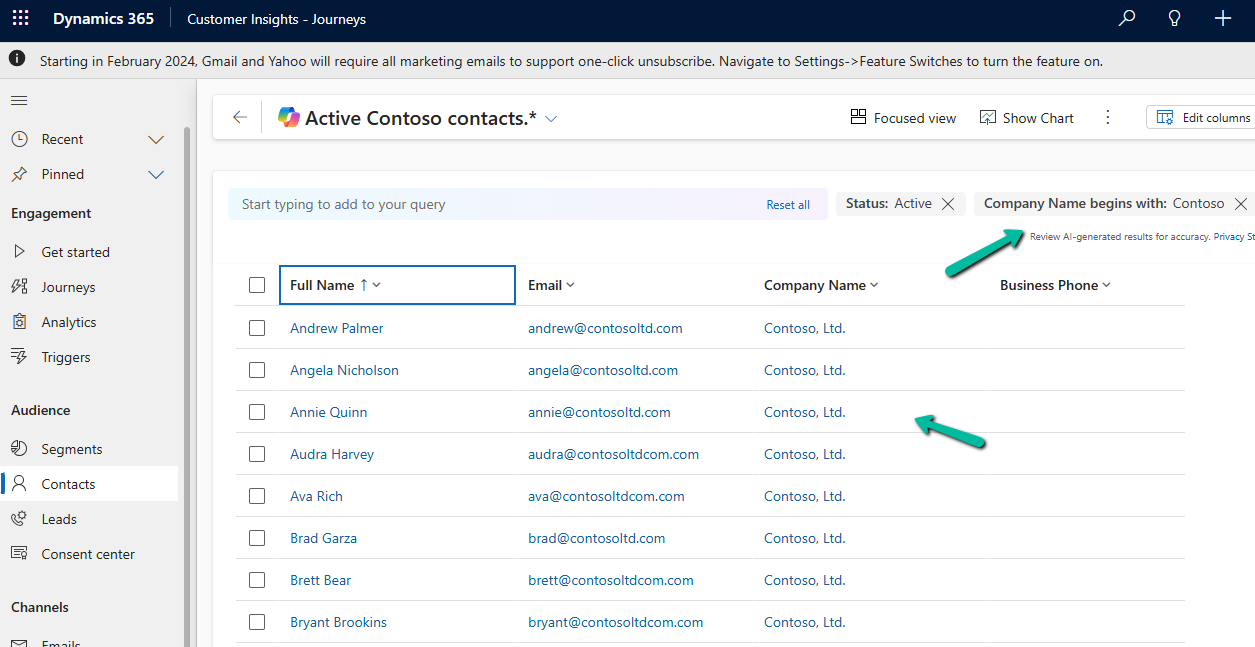The height and width of the screenshot is (647, 1255).
Task: Go back using the left arrow icon
Action: coord(240,118)
